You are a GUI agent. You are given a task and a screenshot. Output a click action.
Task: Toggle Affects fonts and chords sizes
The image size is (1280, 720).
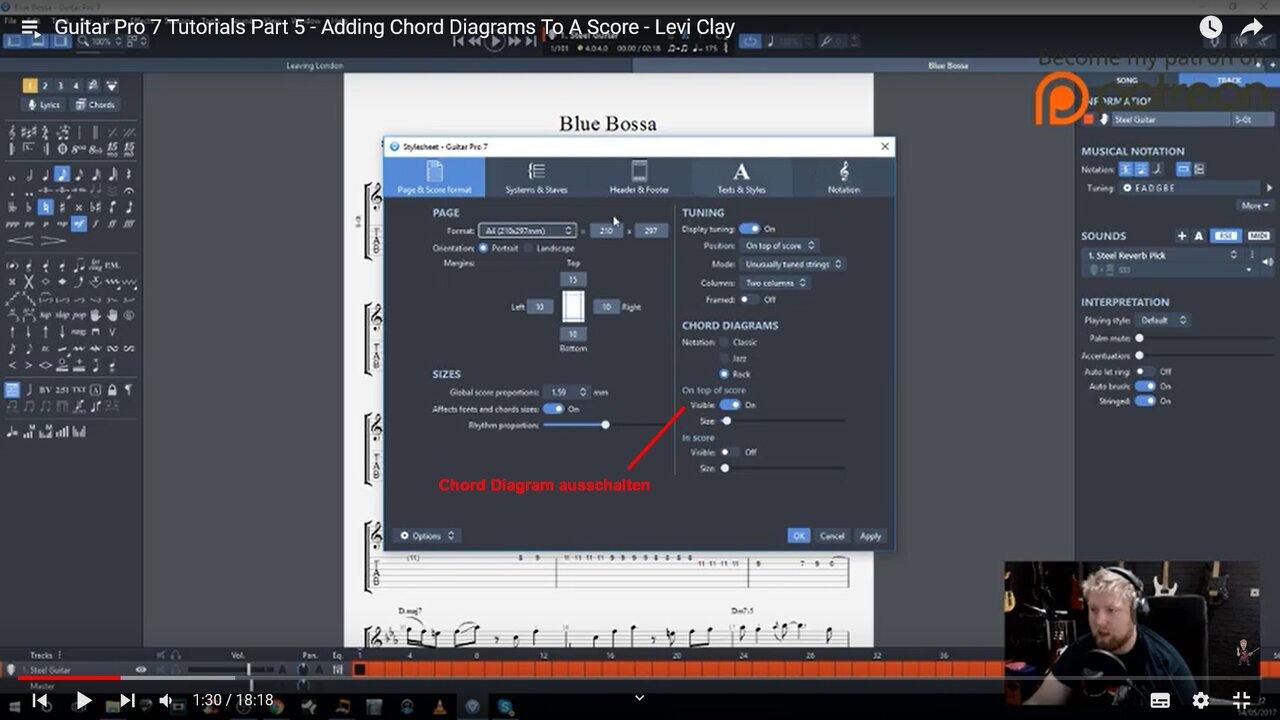tap(553, 409)
